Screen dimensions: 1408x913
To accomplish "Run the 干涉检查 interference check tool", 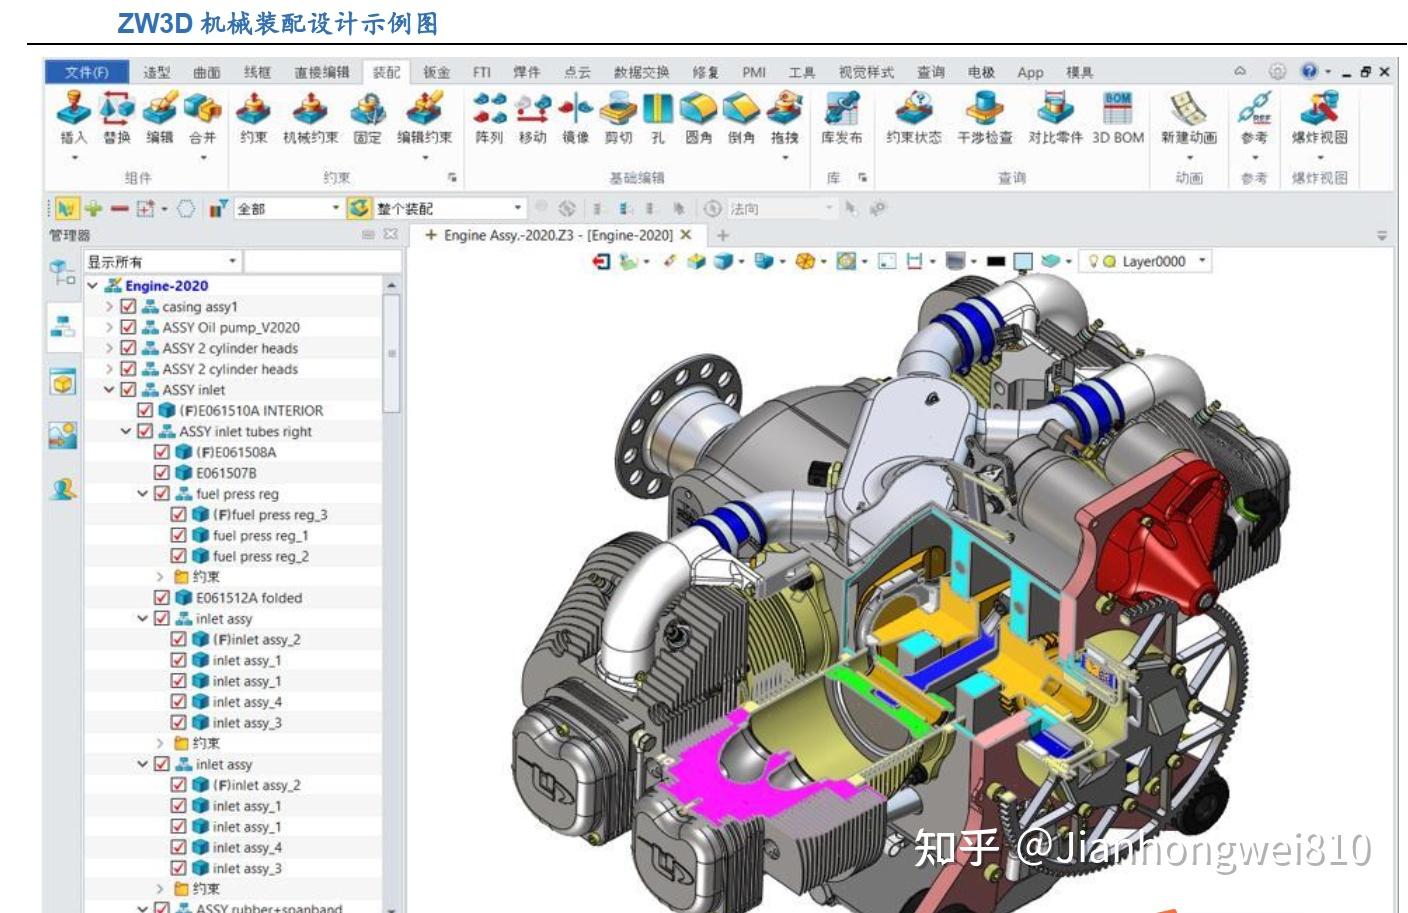I will [x=985, y=109].
